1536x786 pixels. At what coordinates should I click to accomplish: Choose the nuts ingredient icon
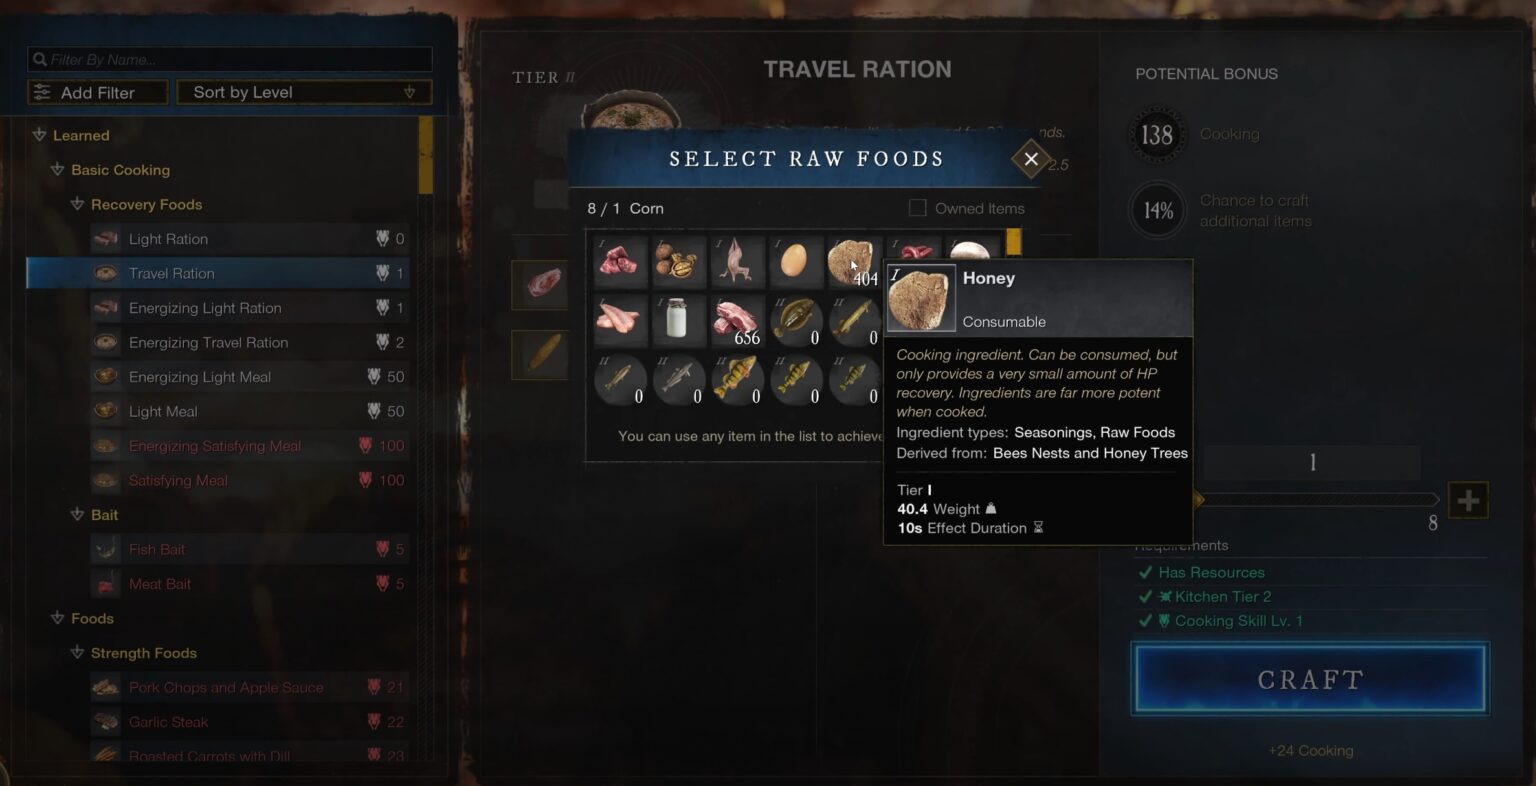[x=679, y=261]
